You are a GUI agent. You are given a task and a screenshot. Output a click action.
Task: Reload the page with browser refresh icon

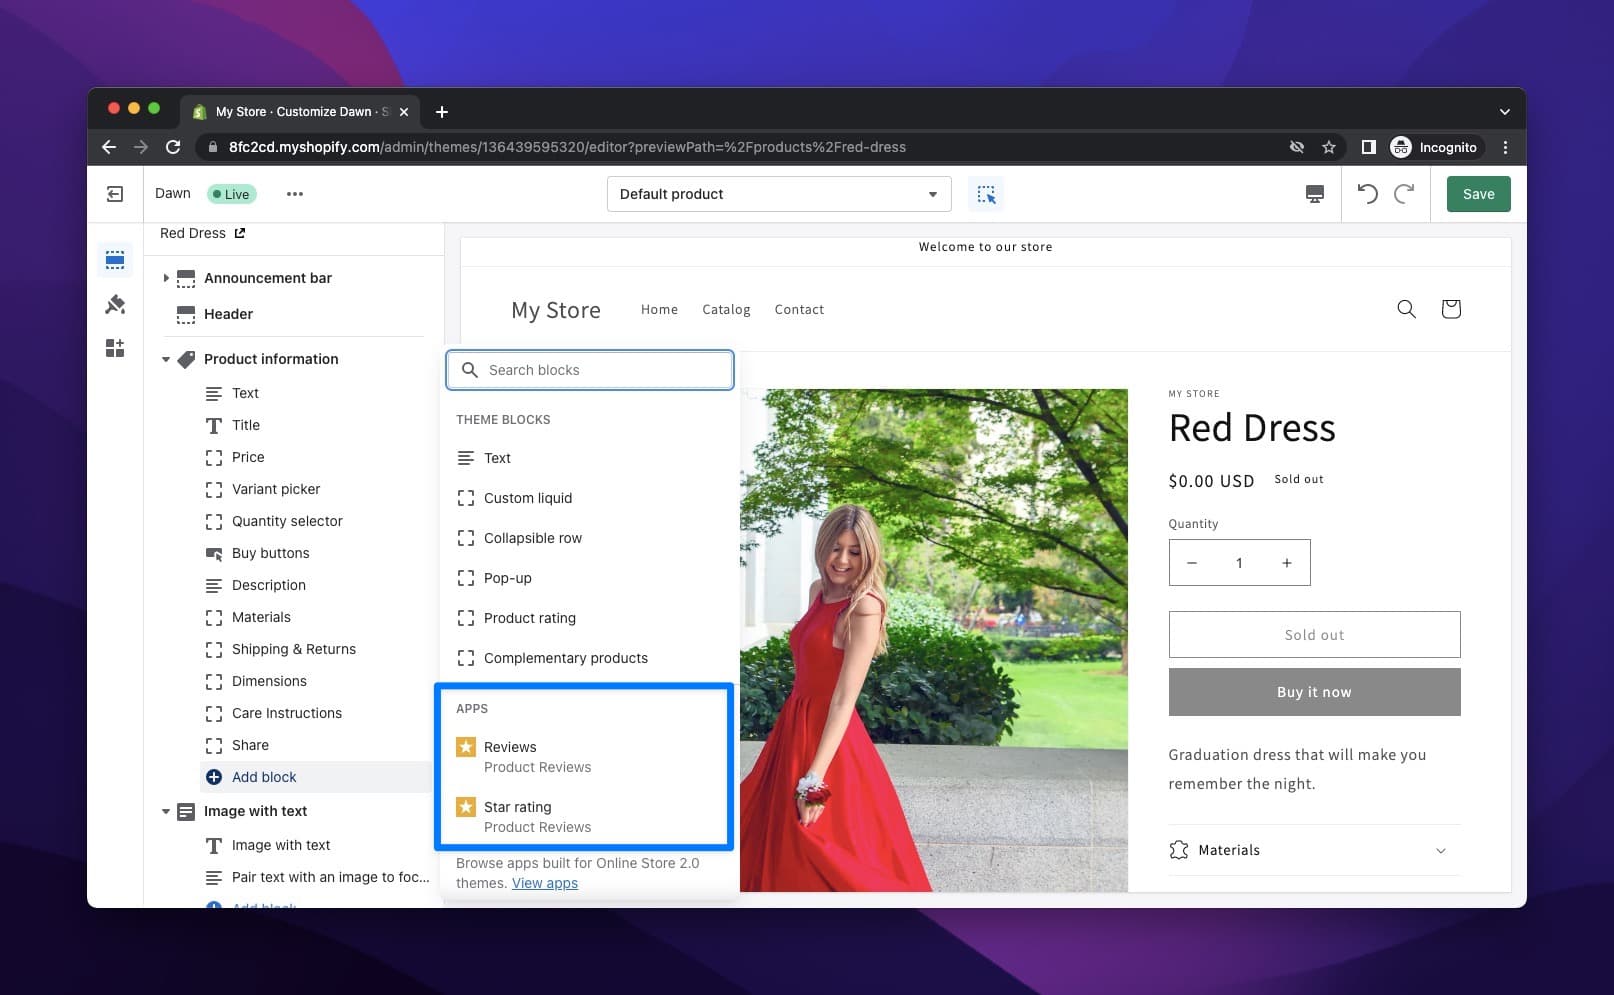(x=173, y=147)
